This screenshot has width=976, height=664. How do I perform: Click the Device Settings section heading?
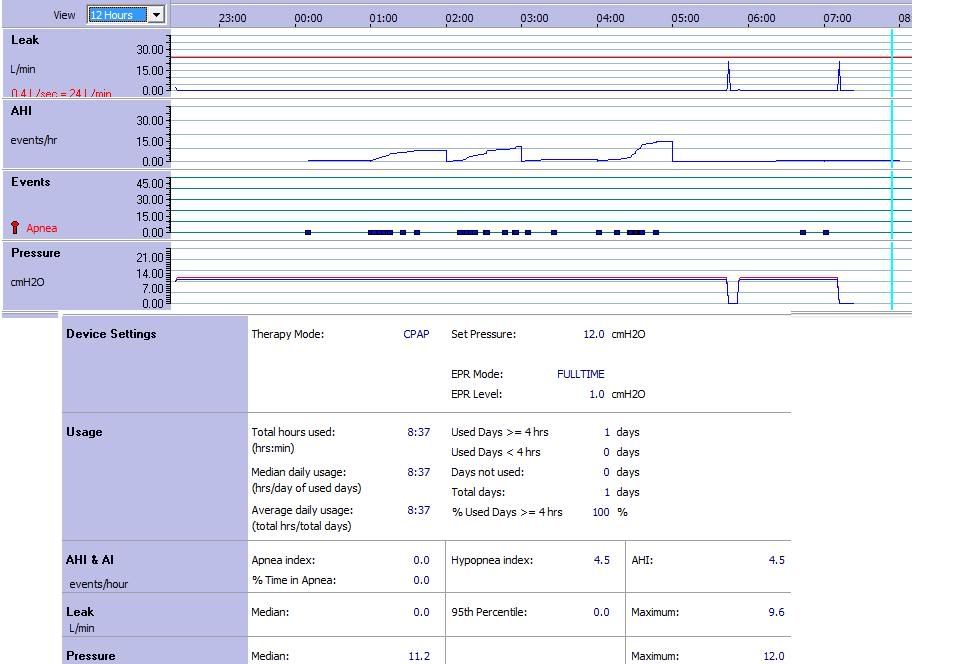[111, 334]
